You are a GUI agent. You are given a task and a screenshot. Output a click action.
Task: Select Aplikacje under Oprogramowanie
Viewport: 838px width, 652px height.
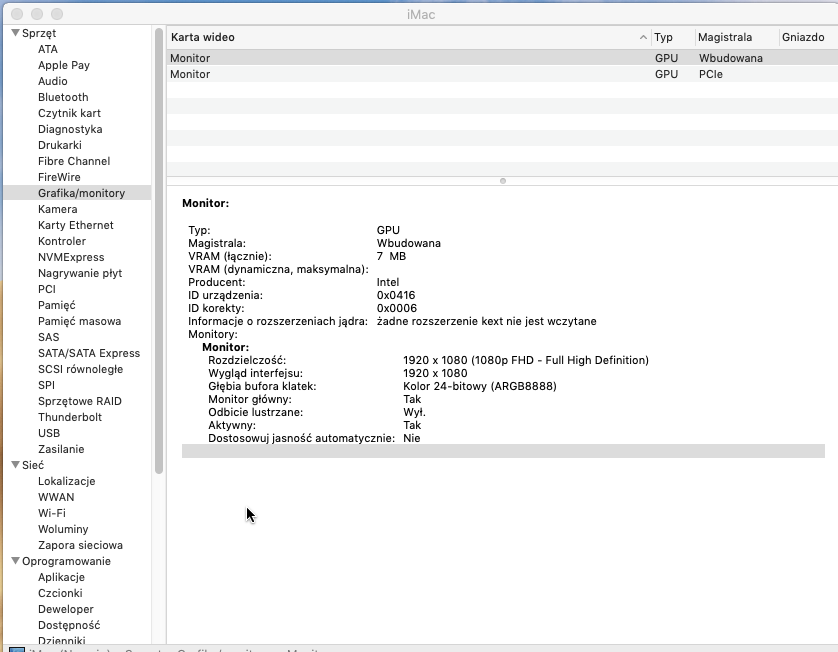tap(61, 578)
